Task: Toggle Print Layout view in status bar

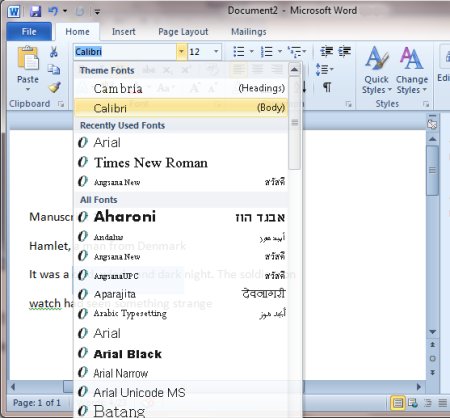Action: (397, 403)
